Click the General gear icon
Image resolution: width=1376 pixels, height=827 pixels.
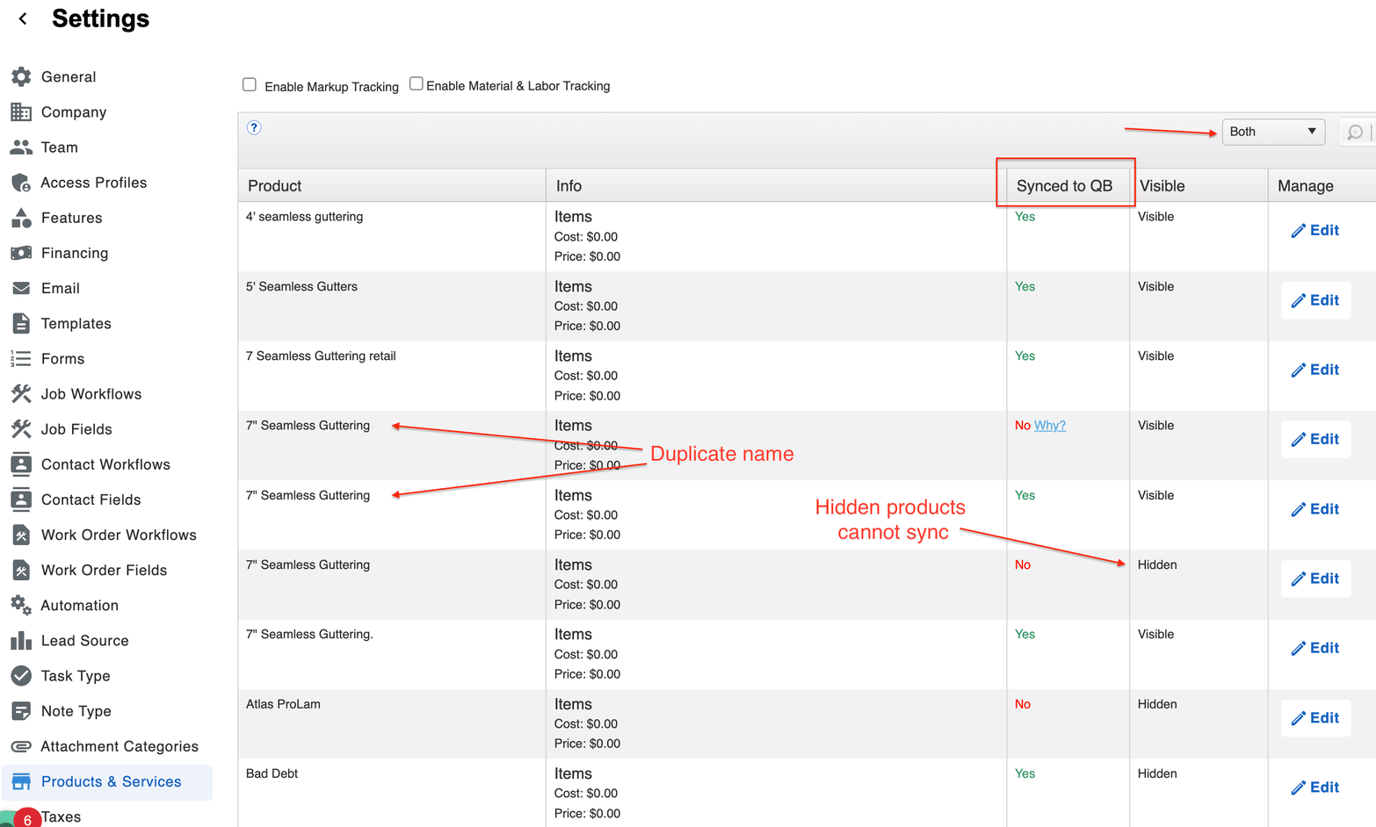[21, 77]
